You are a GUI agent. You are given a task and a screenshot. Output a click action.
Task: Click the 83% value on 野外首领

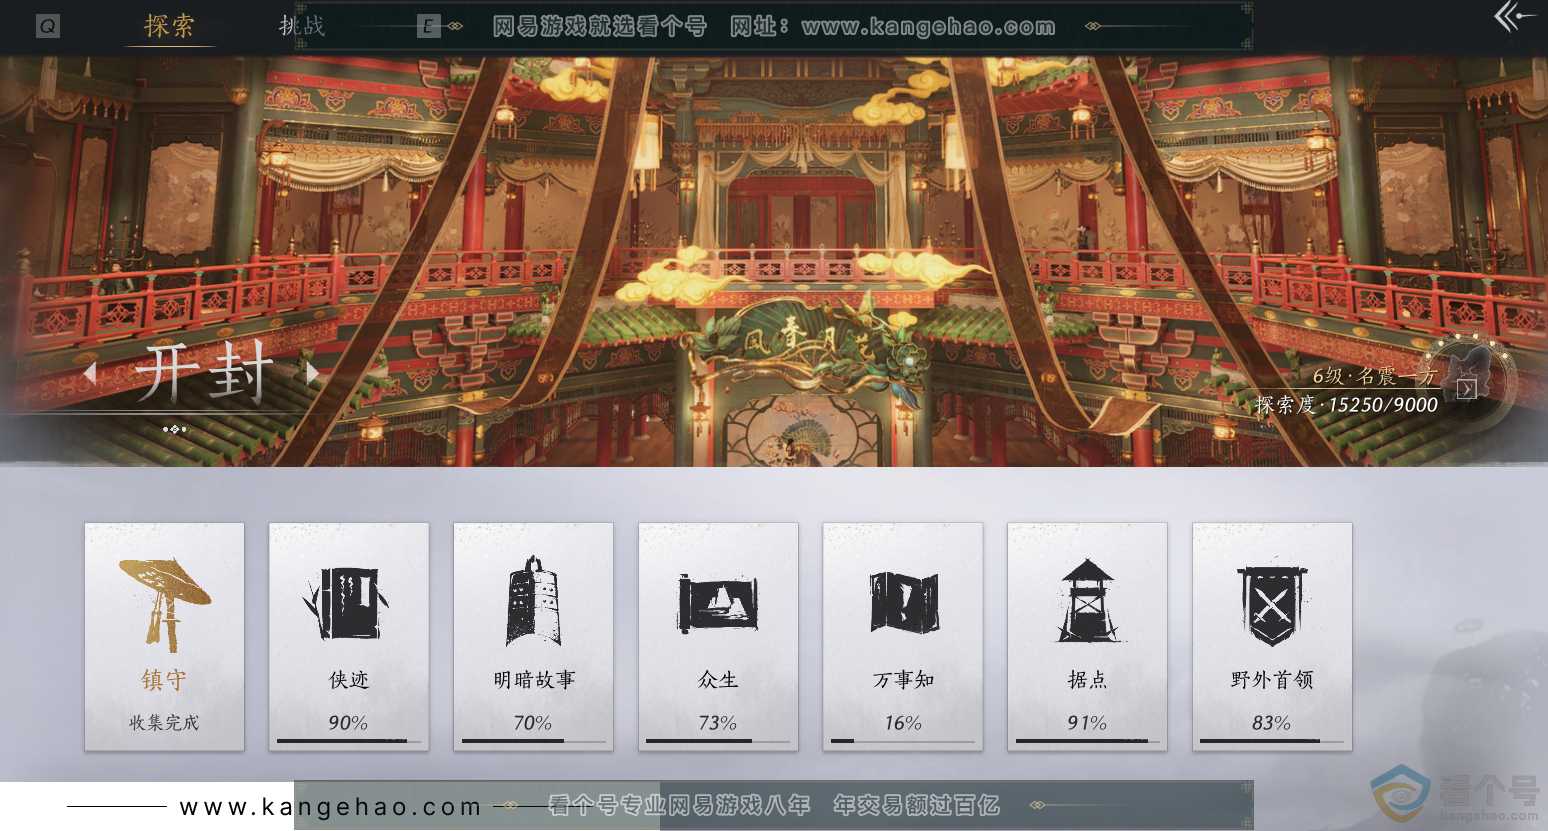tap(1272, 722)
